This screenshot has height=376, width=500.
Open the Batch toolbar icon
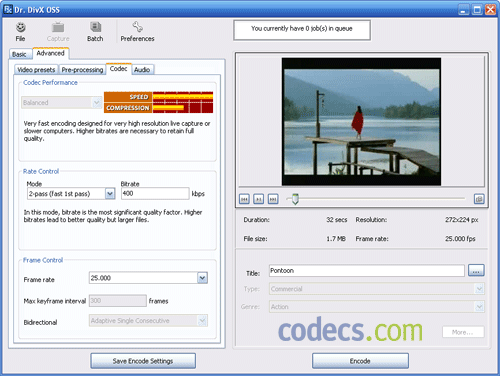click(x=95, y=27)
